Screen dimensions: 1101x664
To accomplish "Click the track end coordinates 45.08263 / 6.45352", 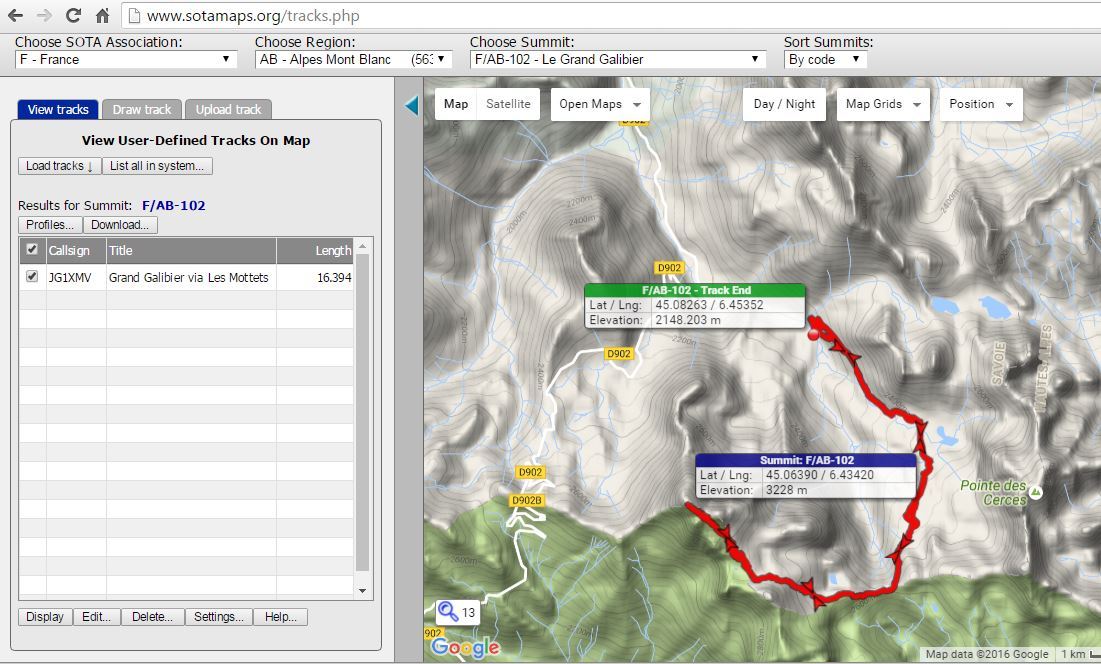I will click(x=709, y=305).
